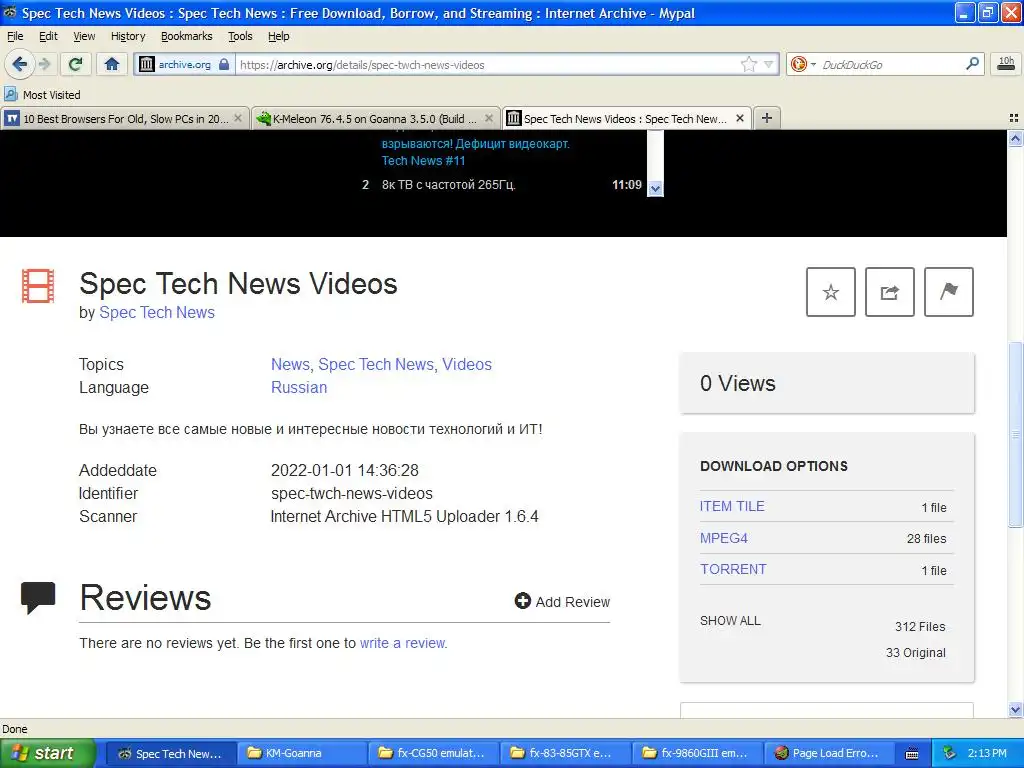This screenshot has width=1024, height=768.
Task: Close the Spec Tech News Videos tab
Action: click(740, 118)
